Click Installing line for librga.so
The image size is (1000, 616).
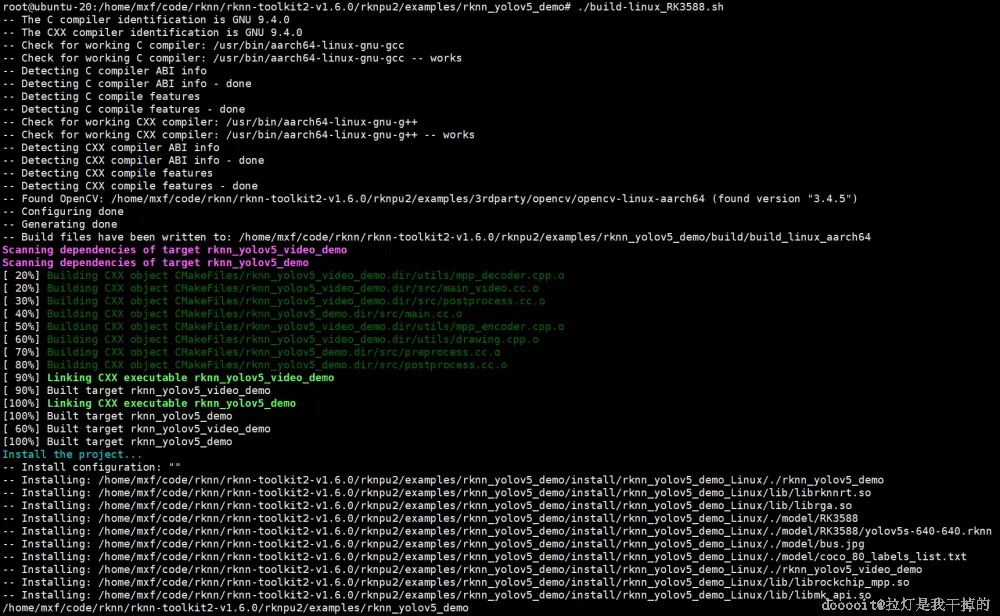click(x=427, y=505)
